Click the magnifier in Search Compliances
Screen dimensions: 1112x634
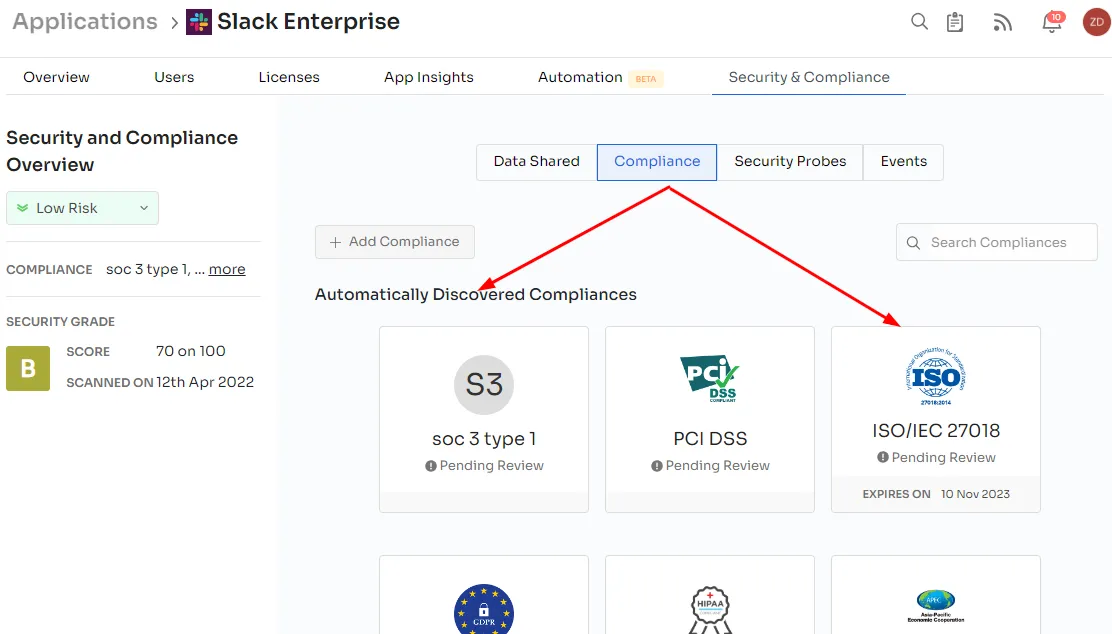tap(913, 243)
